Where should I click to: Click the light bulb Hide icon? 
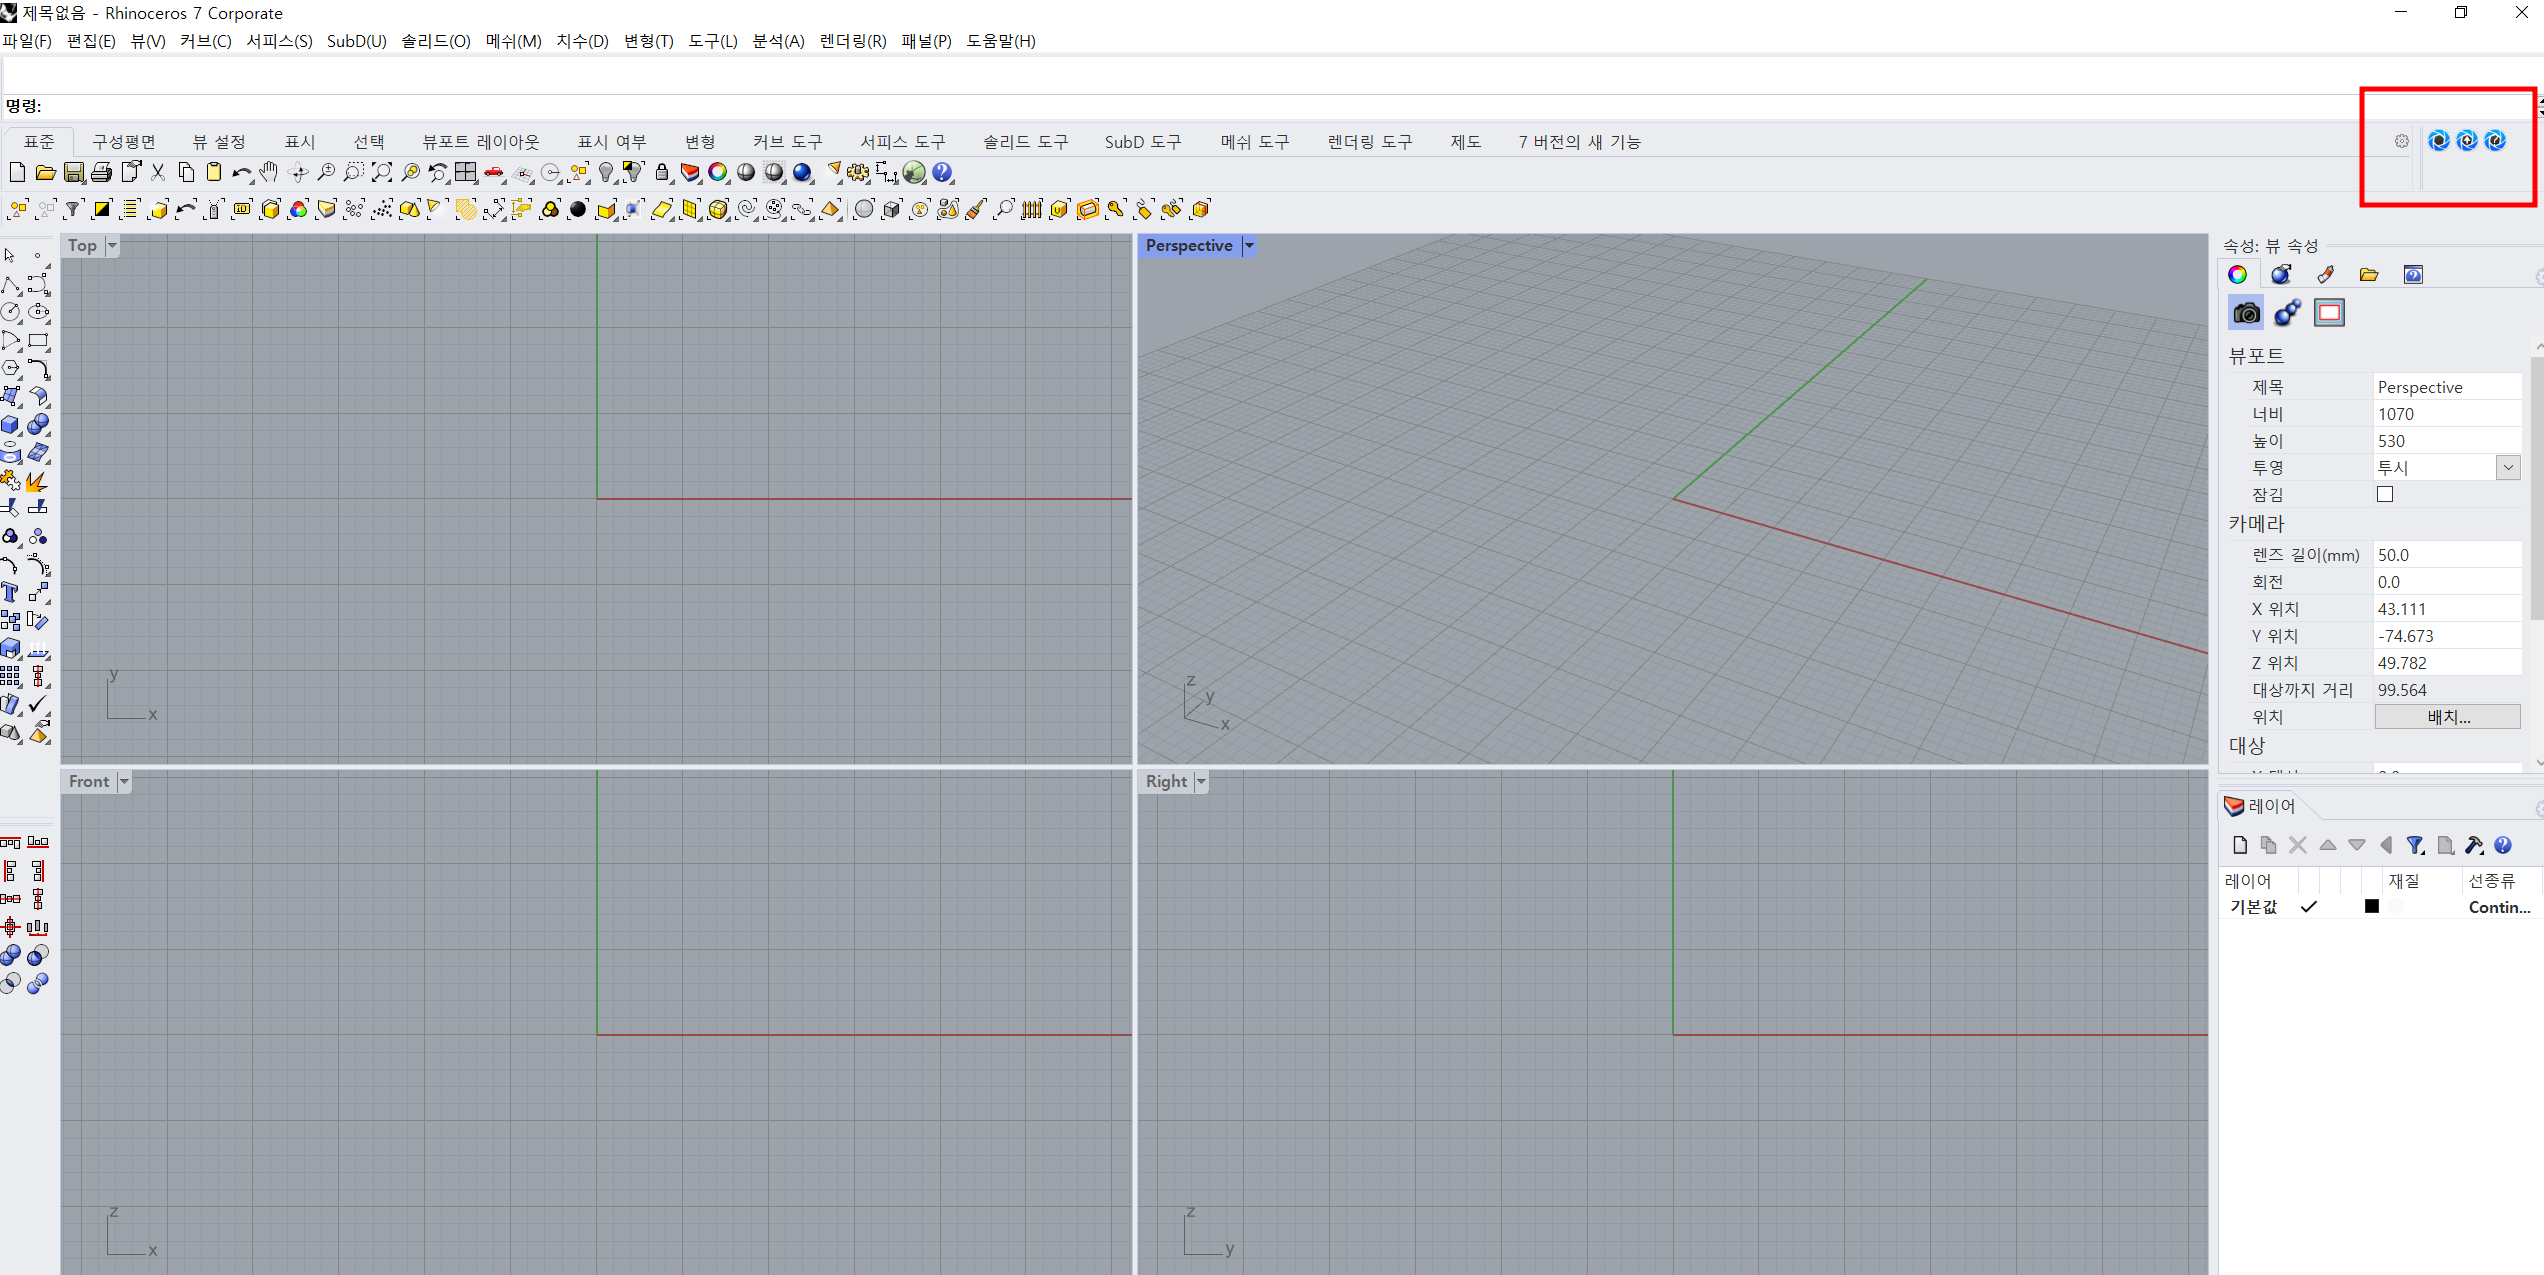(x=606, y=173)
